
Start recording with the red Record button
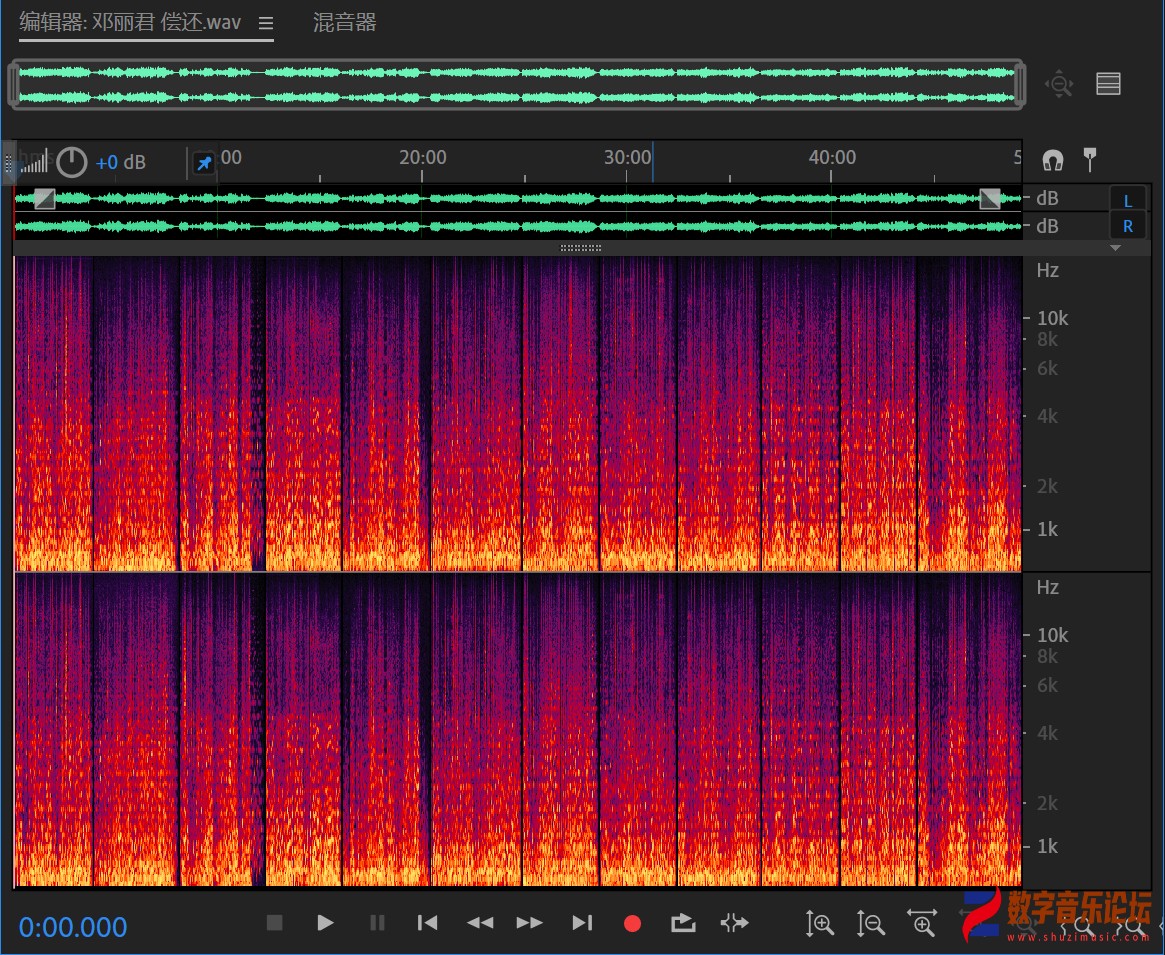tap(632, 923)
